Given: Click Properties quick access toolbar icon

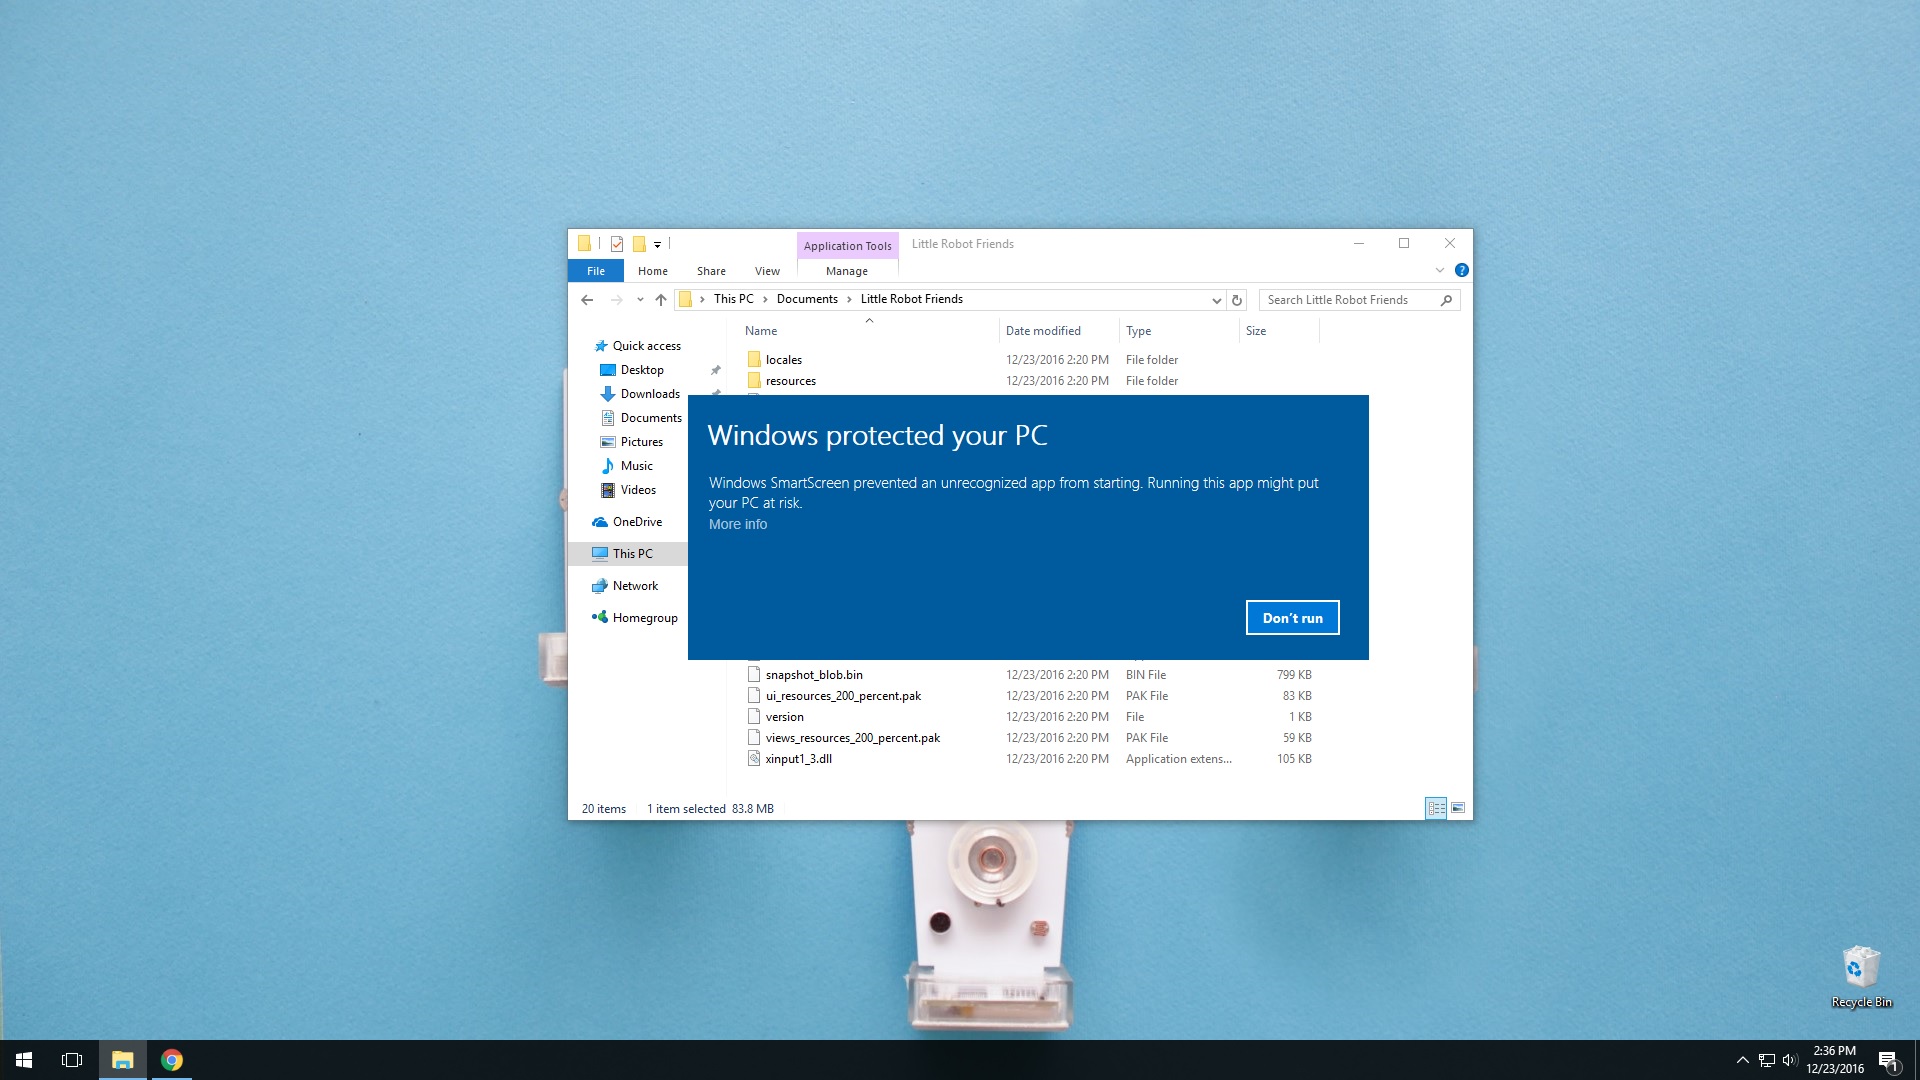Looking at the screenshot, I should point(617,244).
